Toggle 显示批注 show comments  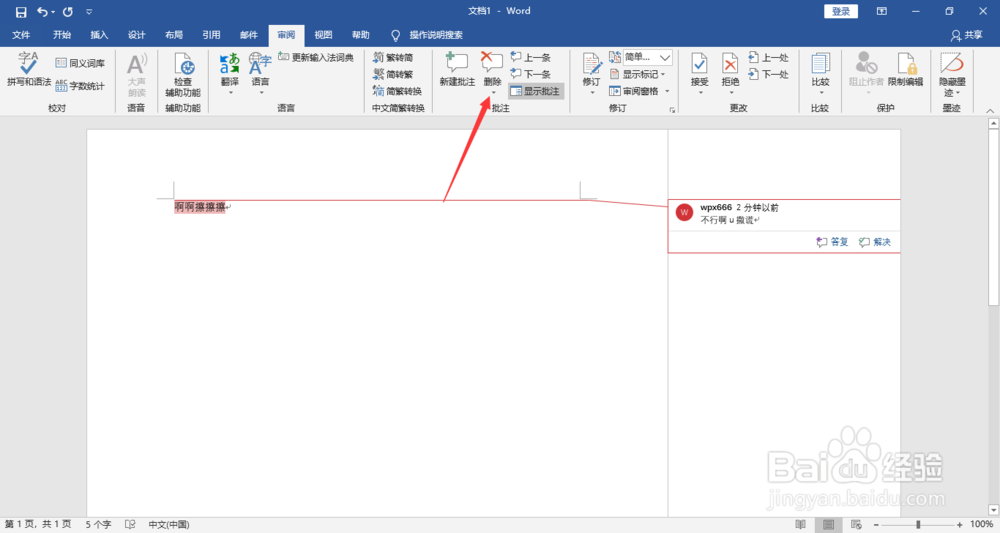click(536, 91)
